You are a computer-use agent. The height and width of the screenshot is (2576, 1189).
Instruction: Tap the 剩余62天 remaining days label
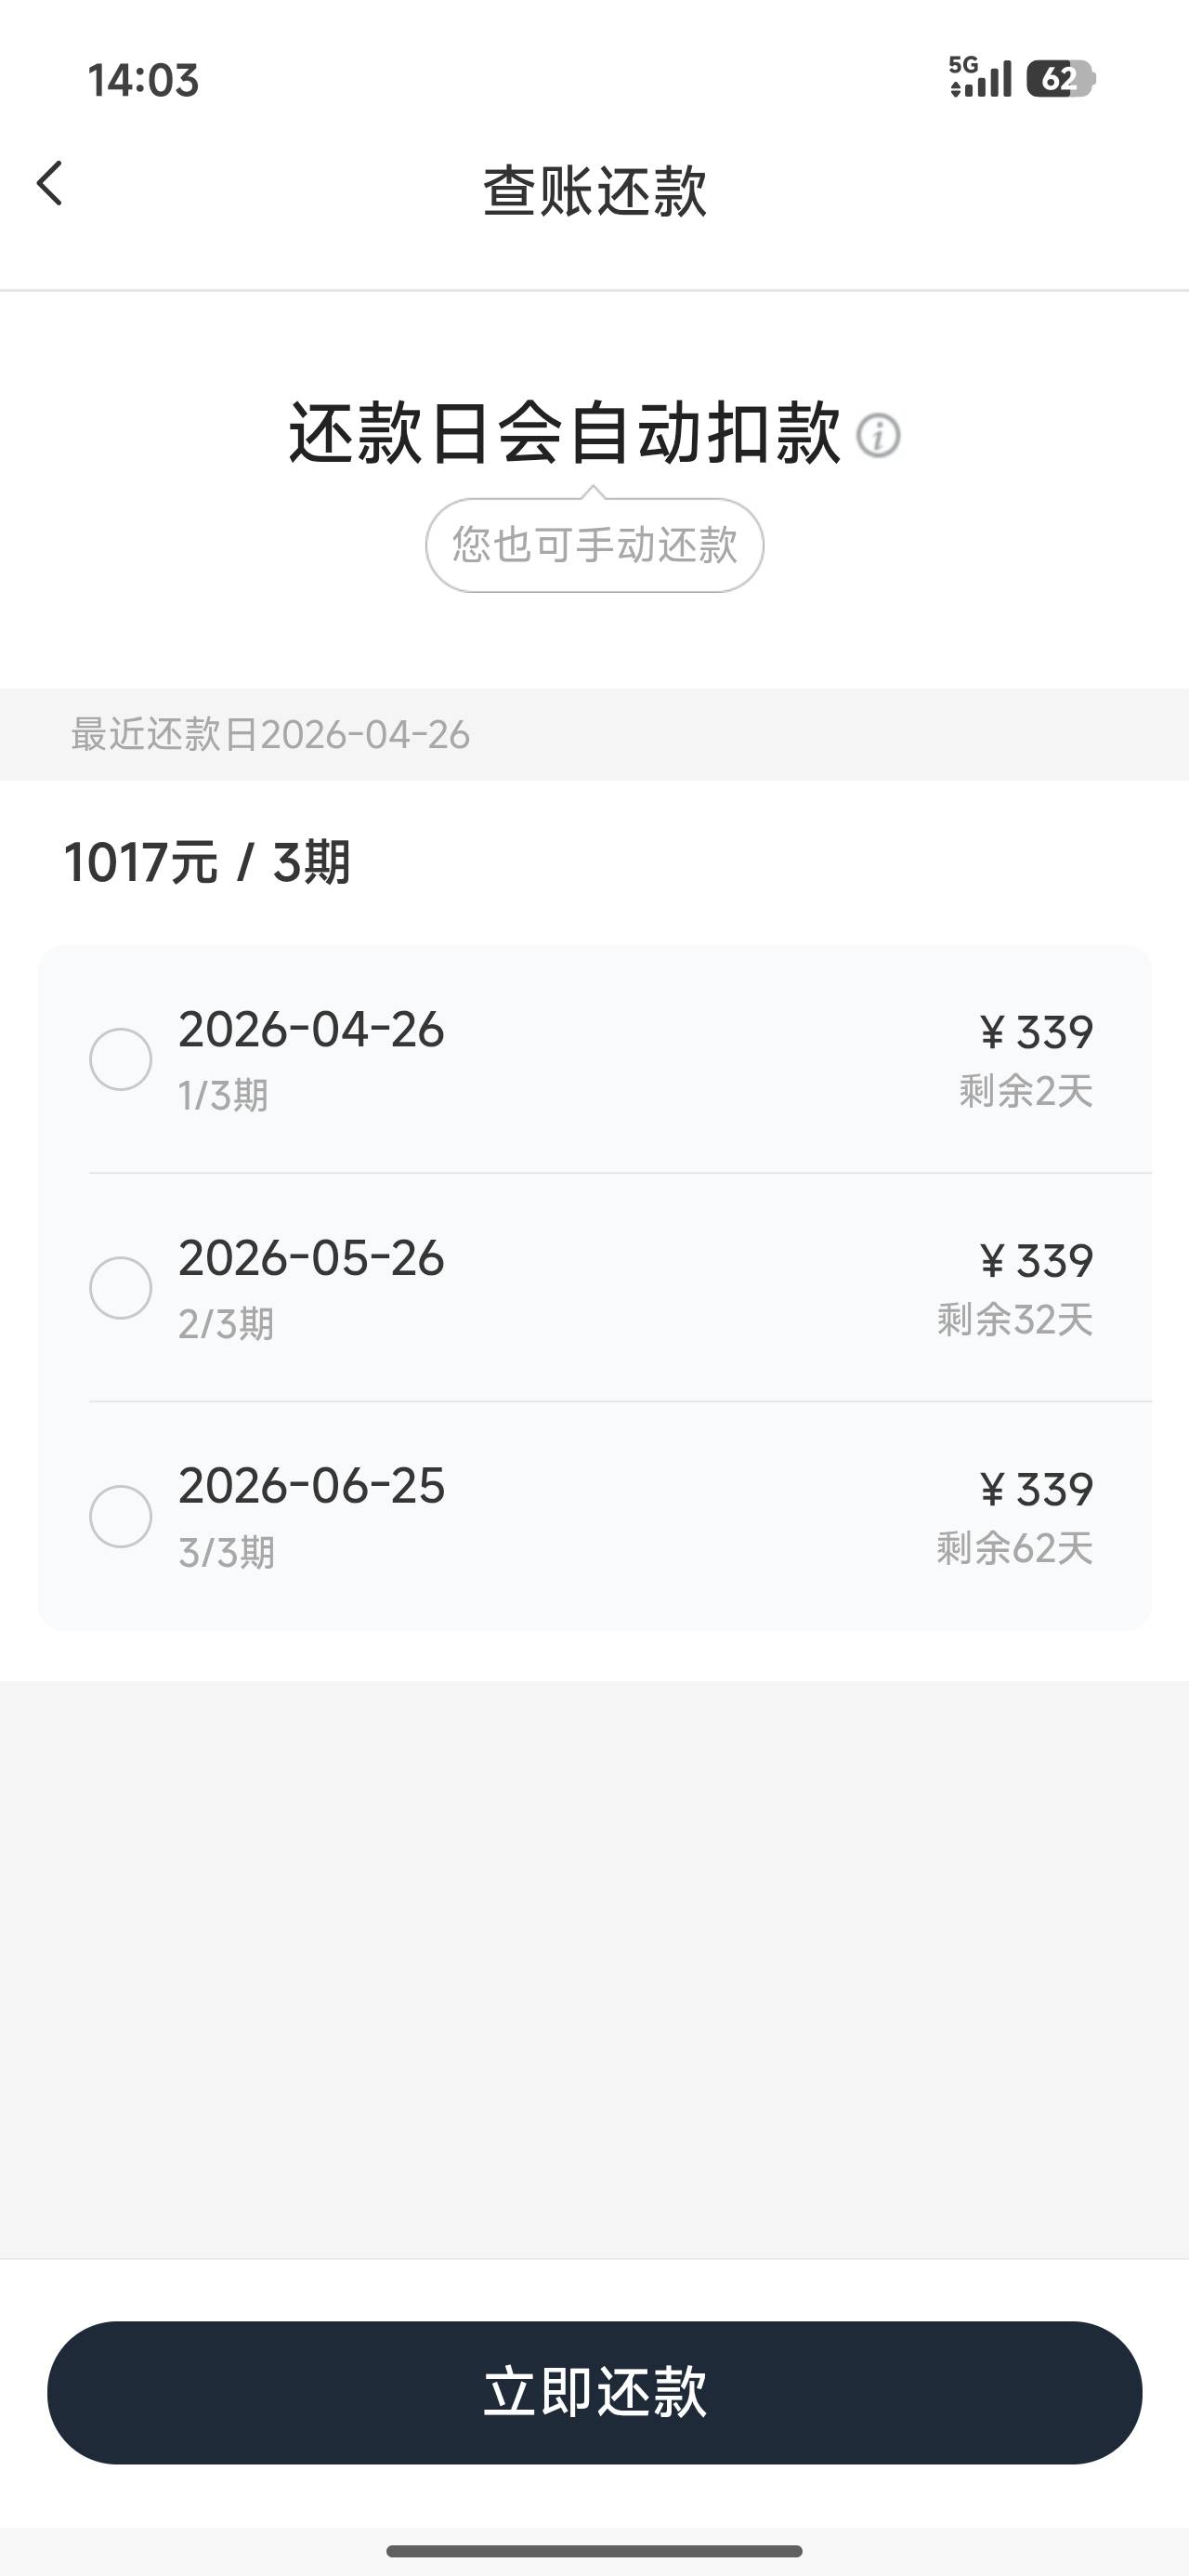tap(1014, 1548)
